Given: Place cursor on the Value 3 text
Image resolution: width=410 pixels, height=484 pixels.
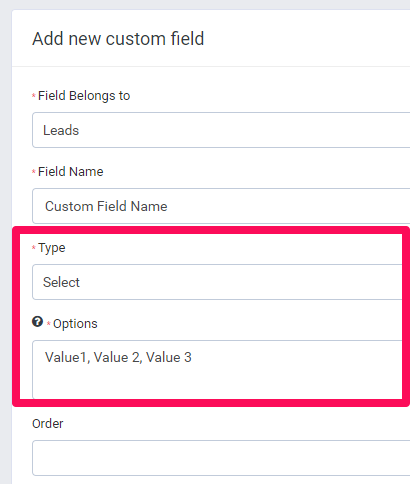Looking at the screenshot, I should [x=169, y=357].
